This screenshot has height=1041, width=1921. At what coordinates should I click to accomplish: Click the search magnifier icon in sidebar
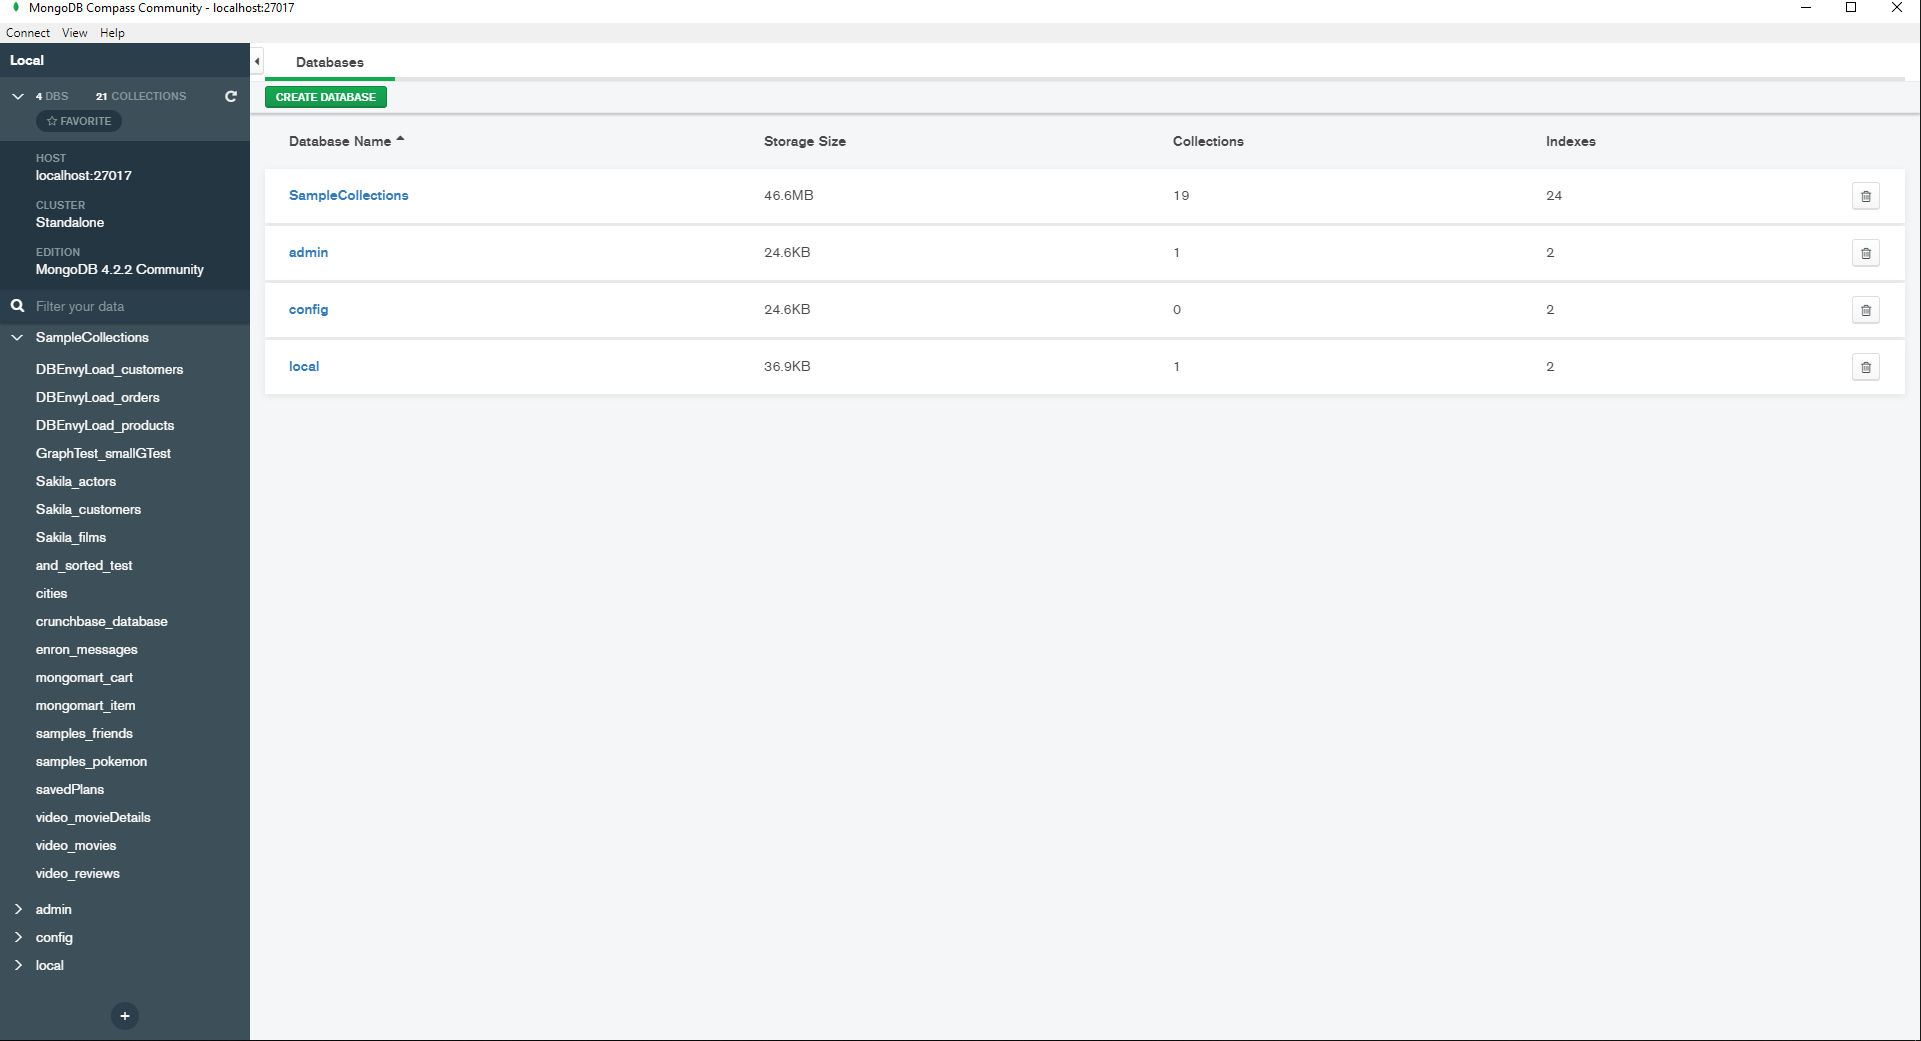tap(17, 306)
